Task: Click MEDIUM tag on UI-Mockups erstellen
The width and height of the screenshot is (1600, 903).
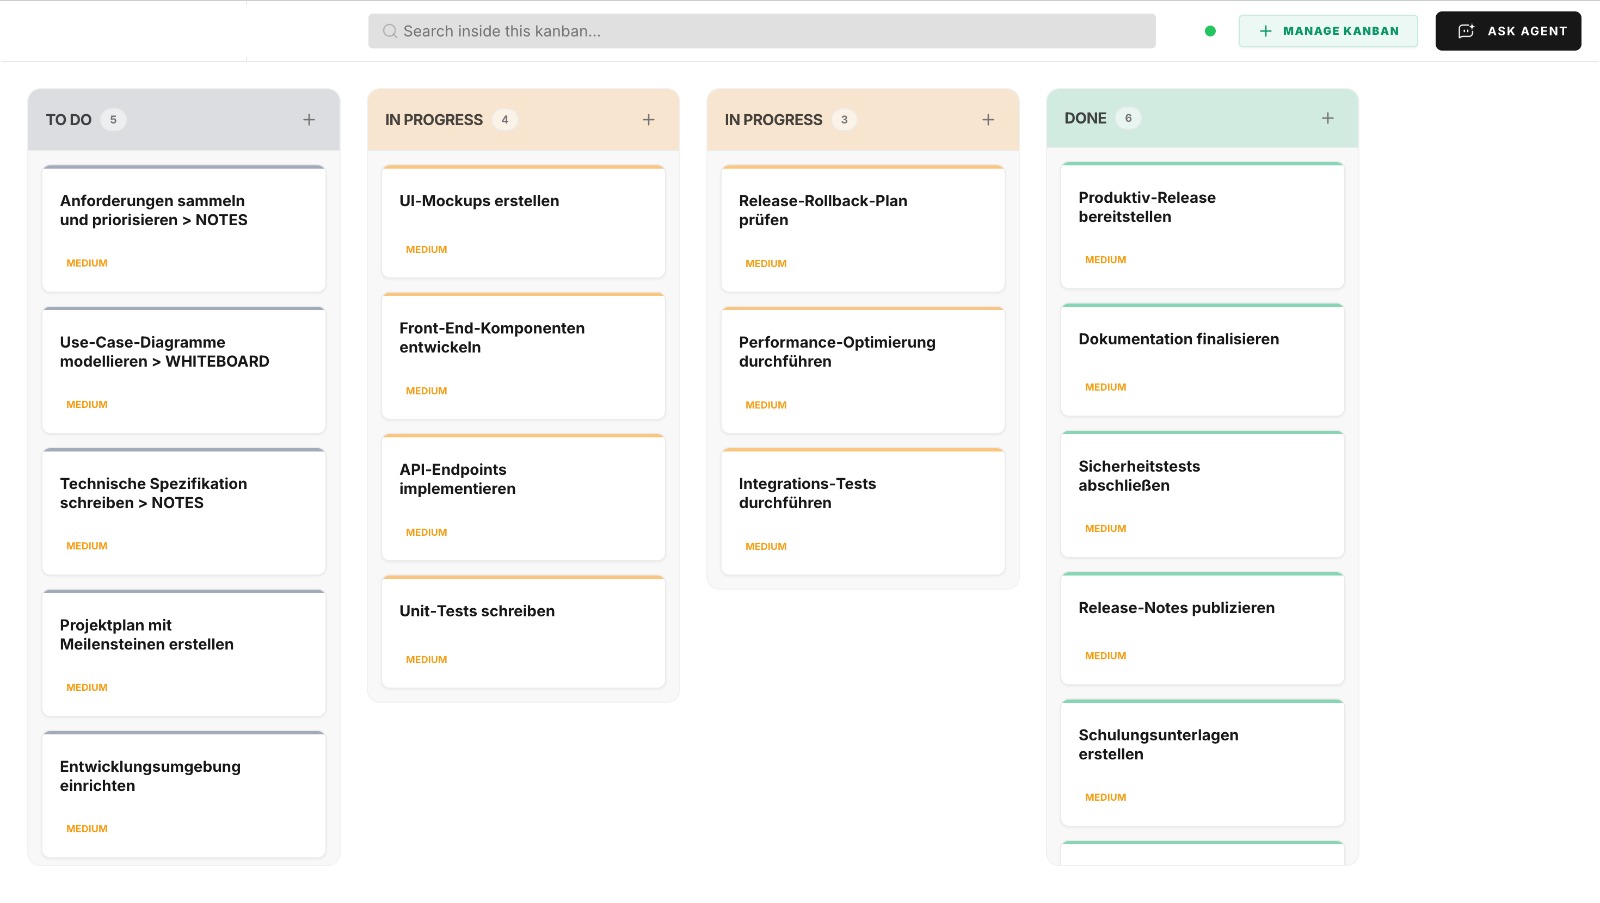Action: point(426,250)
